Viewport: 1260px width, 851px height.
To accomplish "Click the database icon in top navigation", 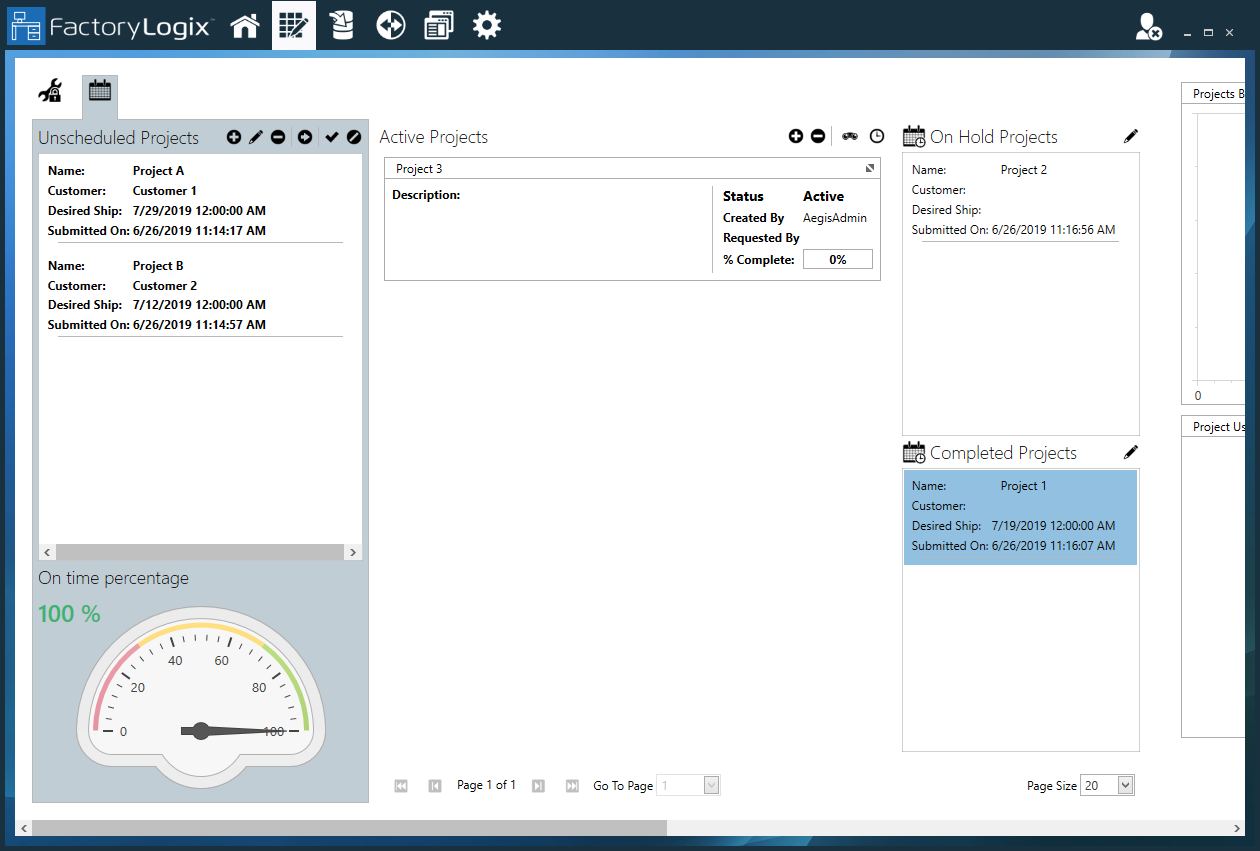I will pos(342,26).
